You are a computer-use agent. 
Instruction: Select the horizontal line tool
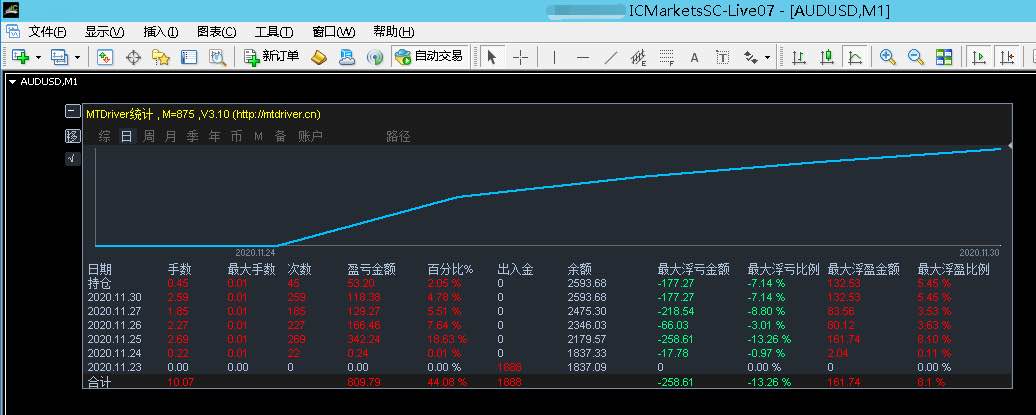(583, 57)
